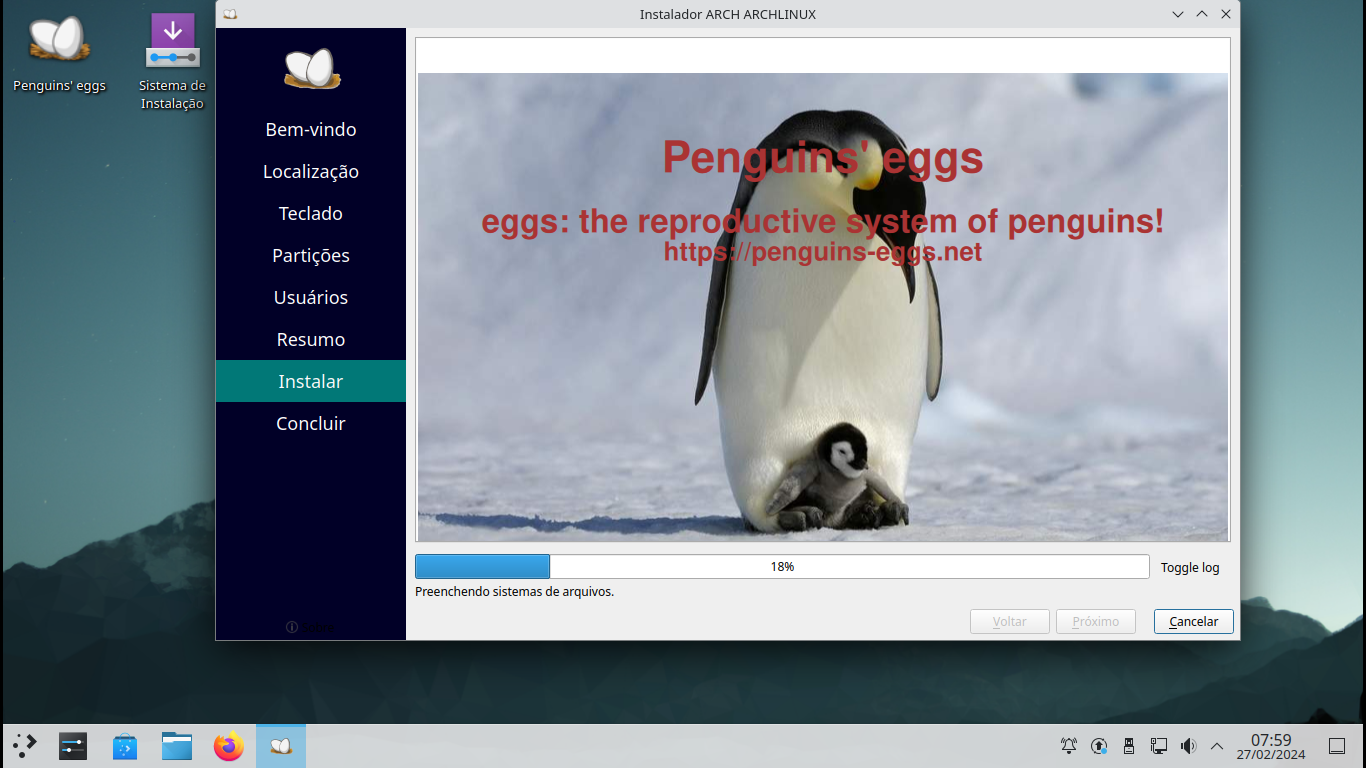Maximize the installer window
The width and height of the screenshot is (1366, 768).
1202,14
